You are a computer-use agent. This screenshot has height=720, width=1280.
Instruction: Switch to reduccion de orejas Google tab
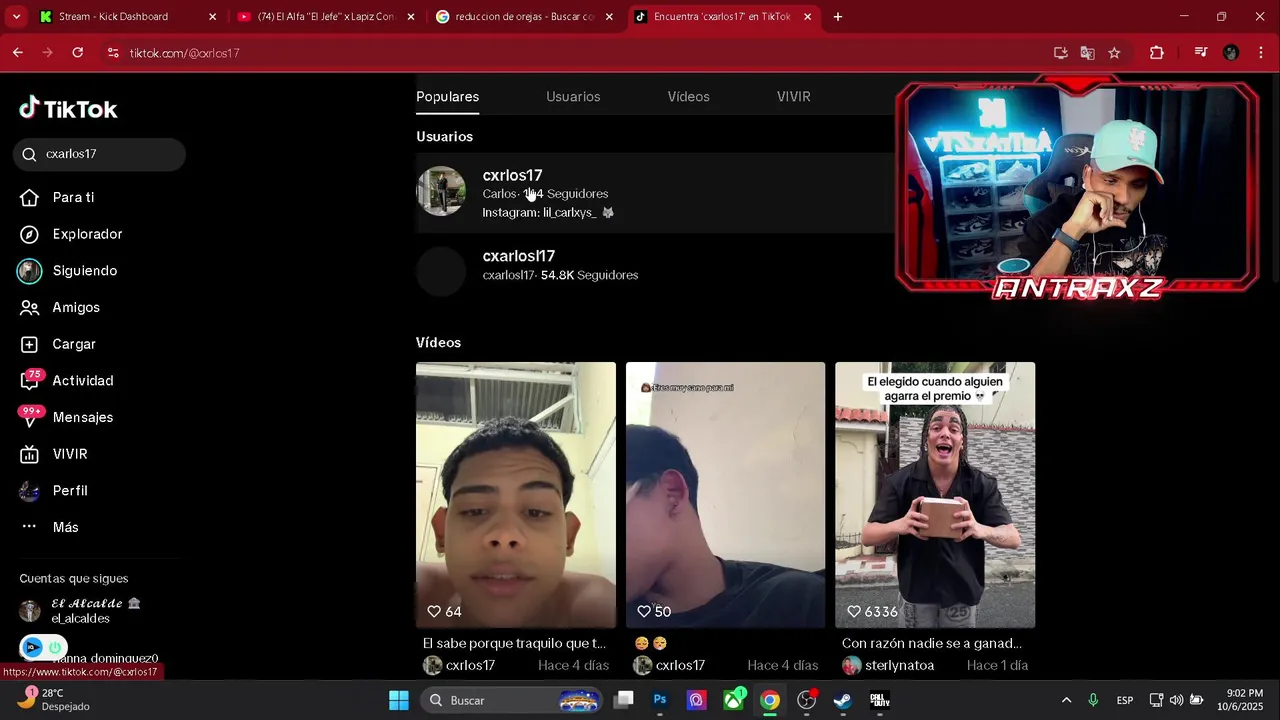[524, 17]
